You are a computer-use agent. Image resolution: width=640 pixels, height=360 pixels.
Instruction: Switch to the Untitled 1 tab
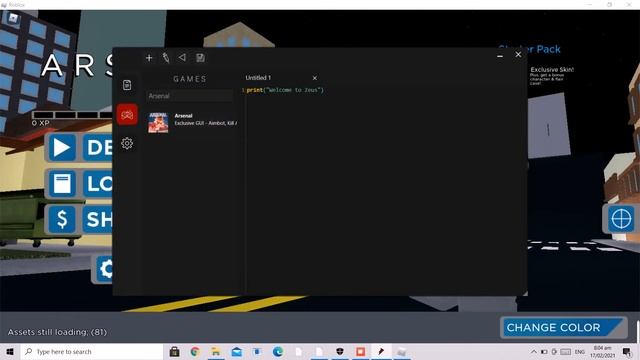tap(258, 78)
